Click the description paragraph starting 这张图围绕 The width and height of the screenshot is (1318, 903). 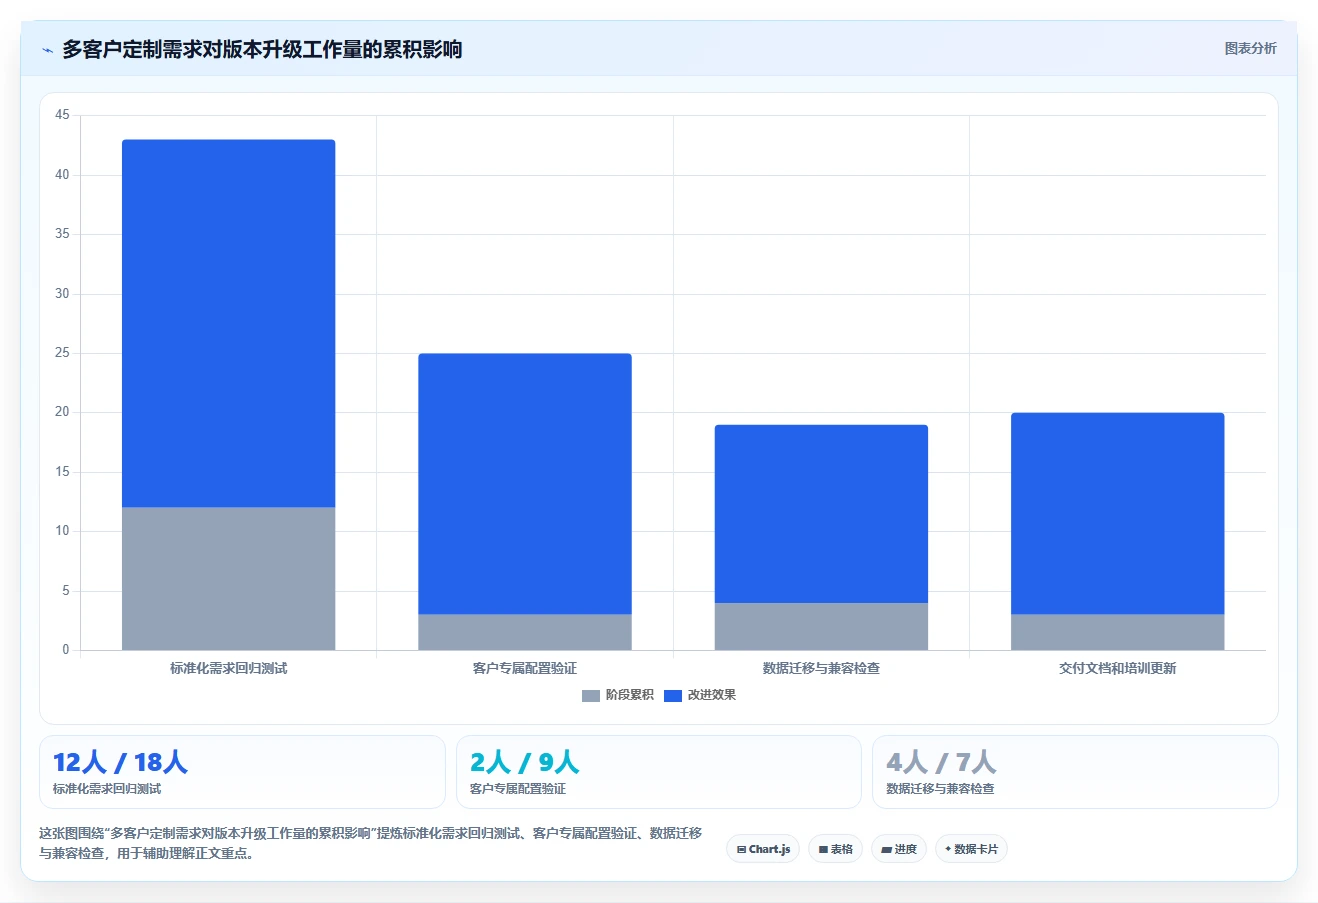click(370, 843)
